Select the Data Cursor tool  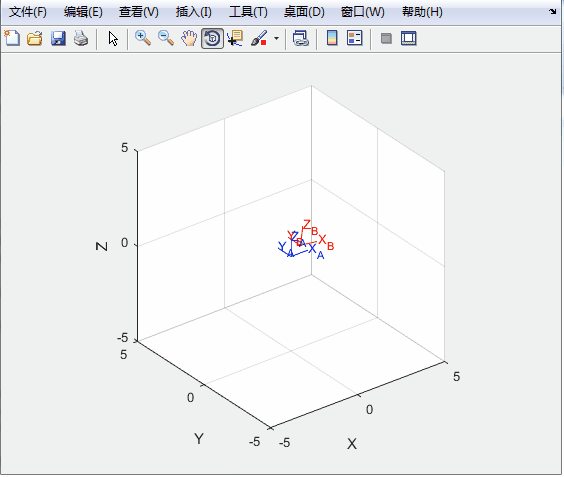point(235,38)
